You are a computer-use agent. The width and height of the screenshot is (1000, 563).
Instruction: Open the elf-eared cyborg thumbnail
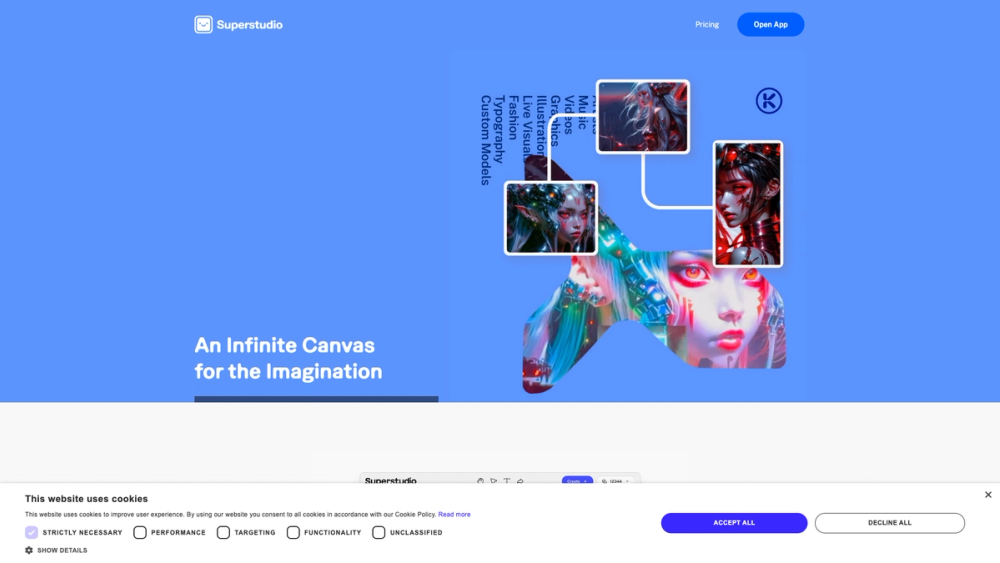pyautogui.click(x=550, y=218)
